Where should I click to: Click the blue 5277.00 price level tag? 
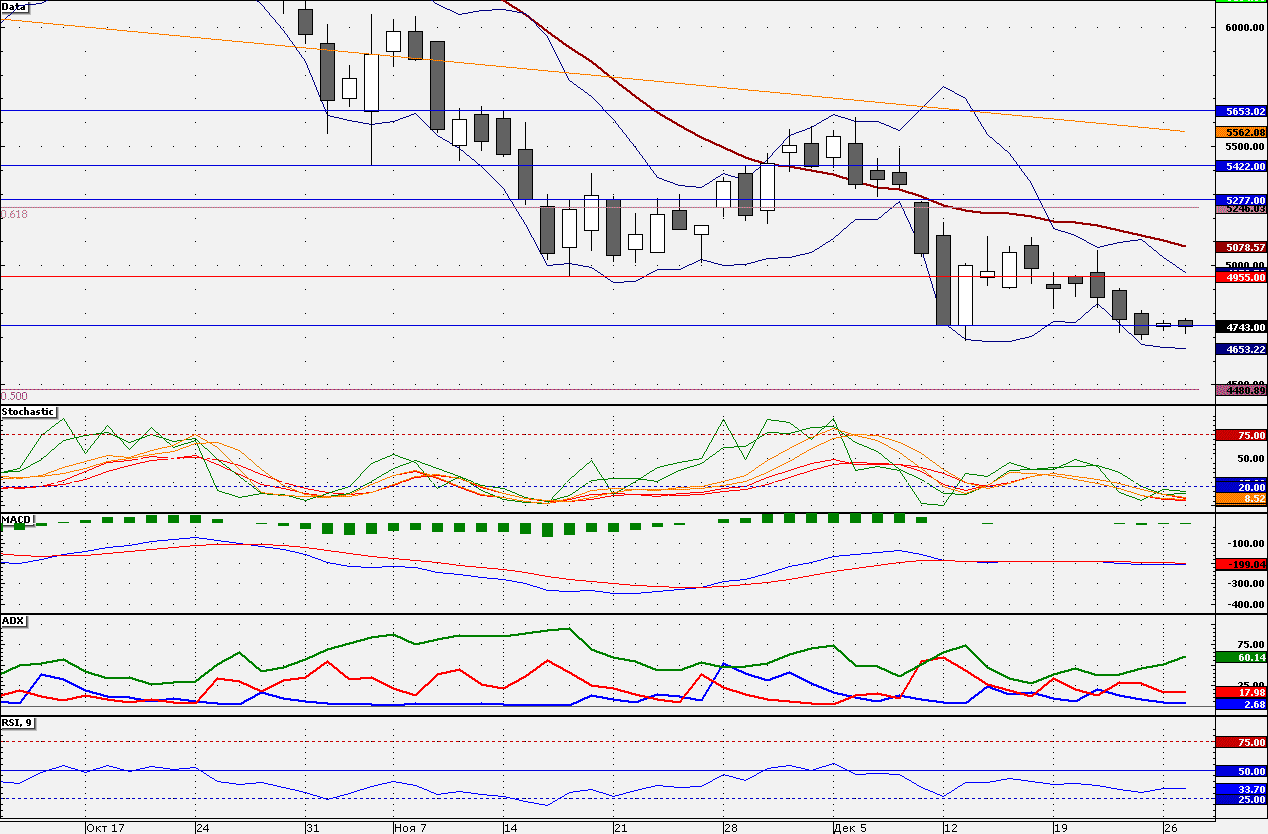[x=1240, y=200]
